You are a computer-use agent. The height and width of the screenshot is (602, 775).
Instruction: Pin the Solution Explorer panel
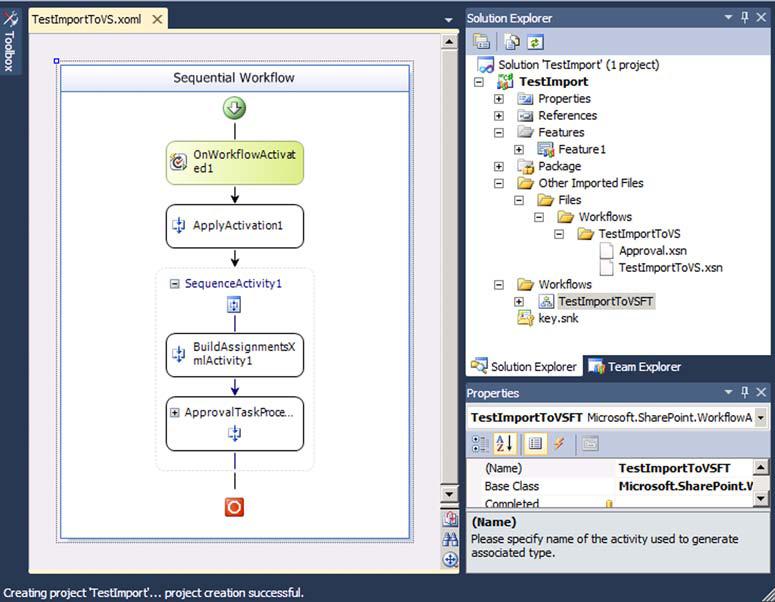pyautogui.click(x=745, y=18)
